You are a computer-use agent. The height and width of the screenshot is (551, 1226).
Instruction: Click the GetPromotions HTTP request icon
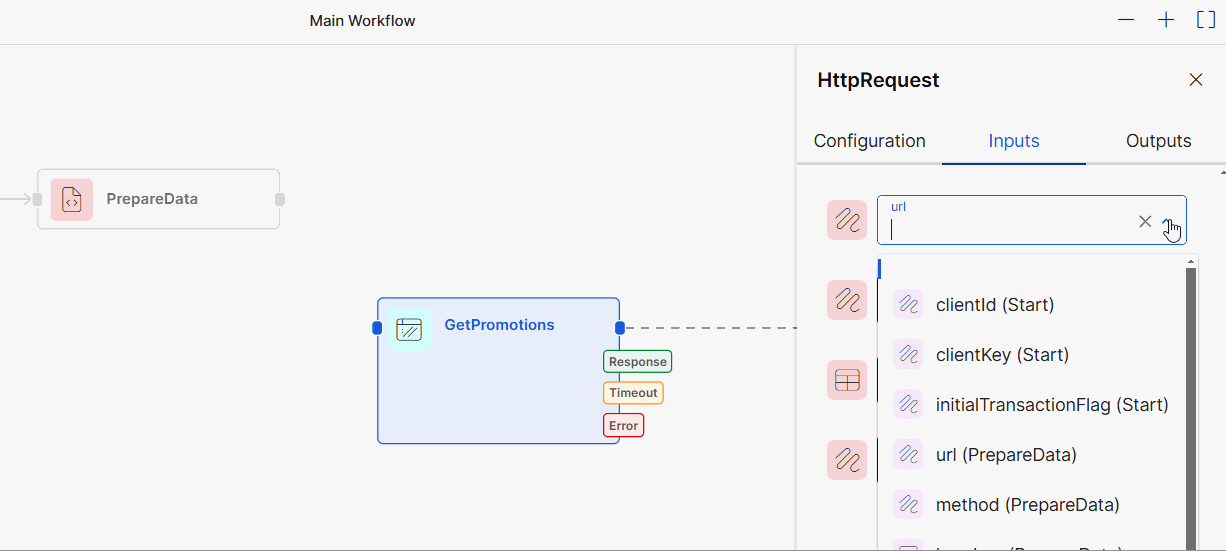point(409,329)
